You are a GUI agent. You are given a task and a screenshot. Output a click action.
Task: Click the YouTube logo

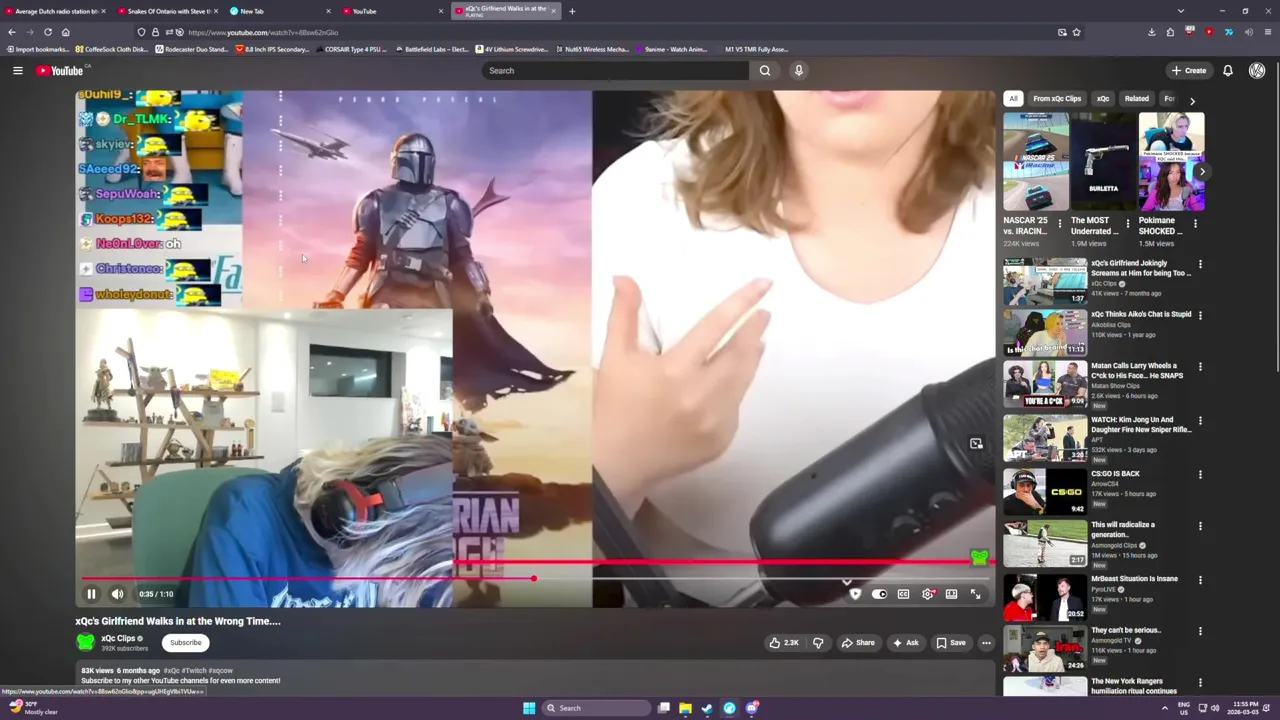pos(62,70)
